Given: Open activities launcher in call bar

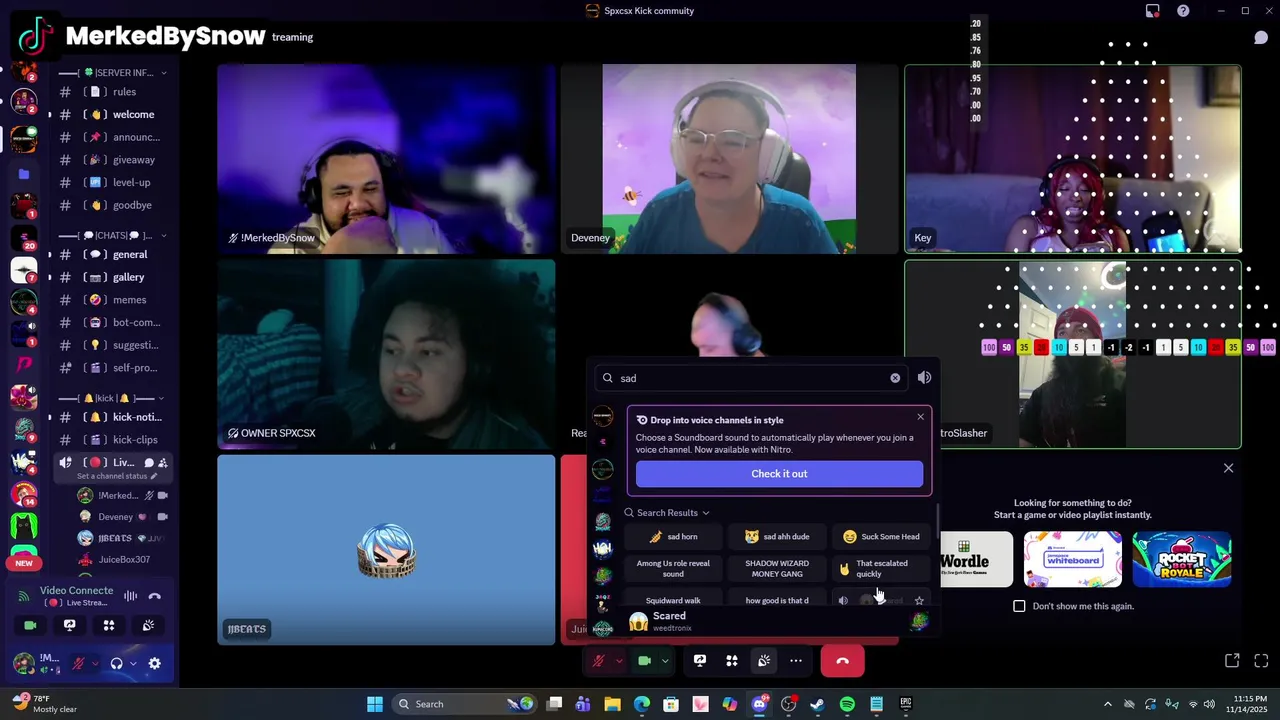Looking at the screenshot, I should (732, 661).
